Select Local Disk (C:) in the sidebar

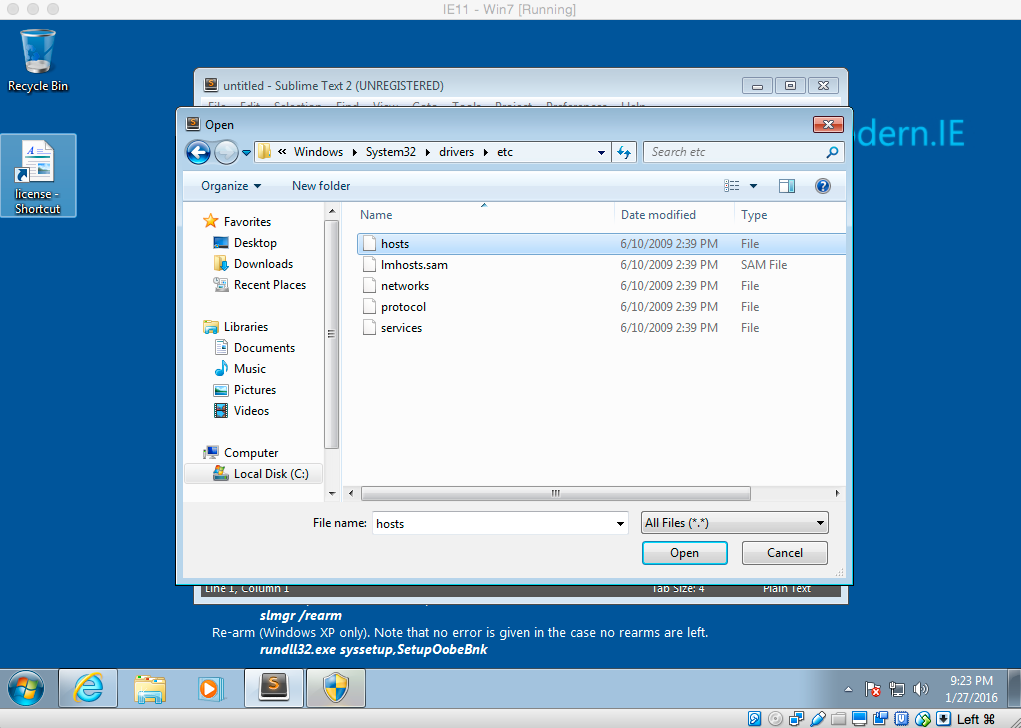[x=254, y=473]
